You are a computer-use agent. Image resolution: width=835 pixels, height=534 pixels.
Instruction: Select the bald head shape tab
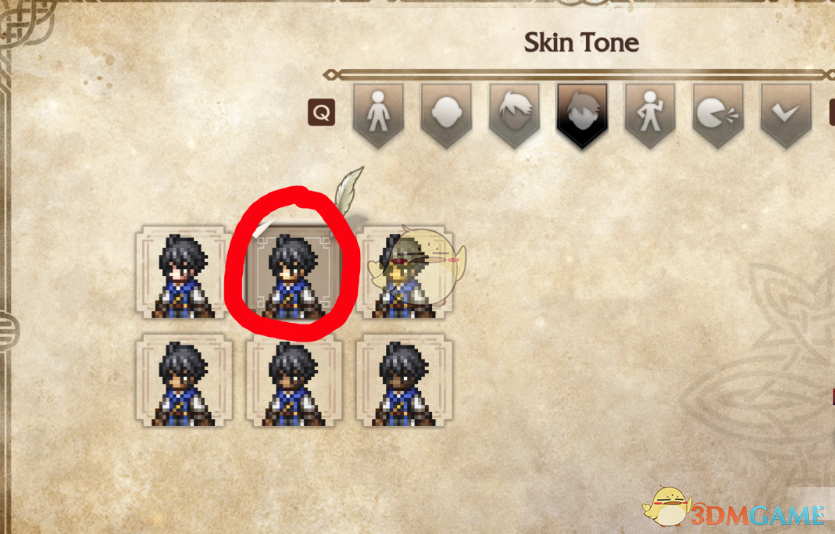446,114
